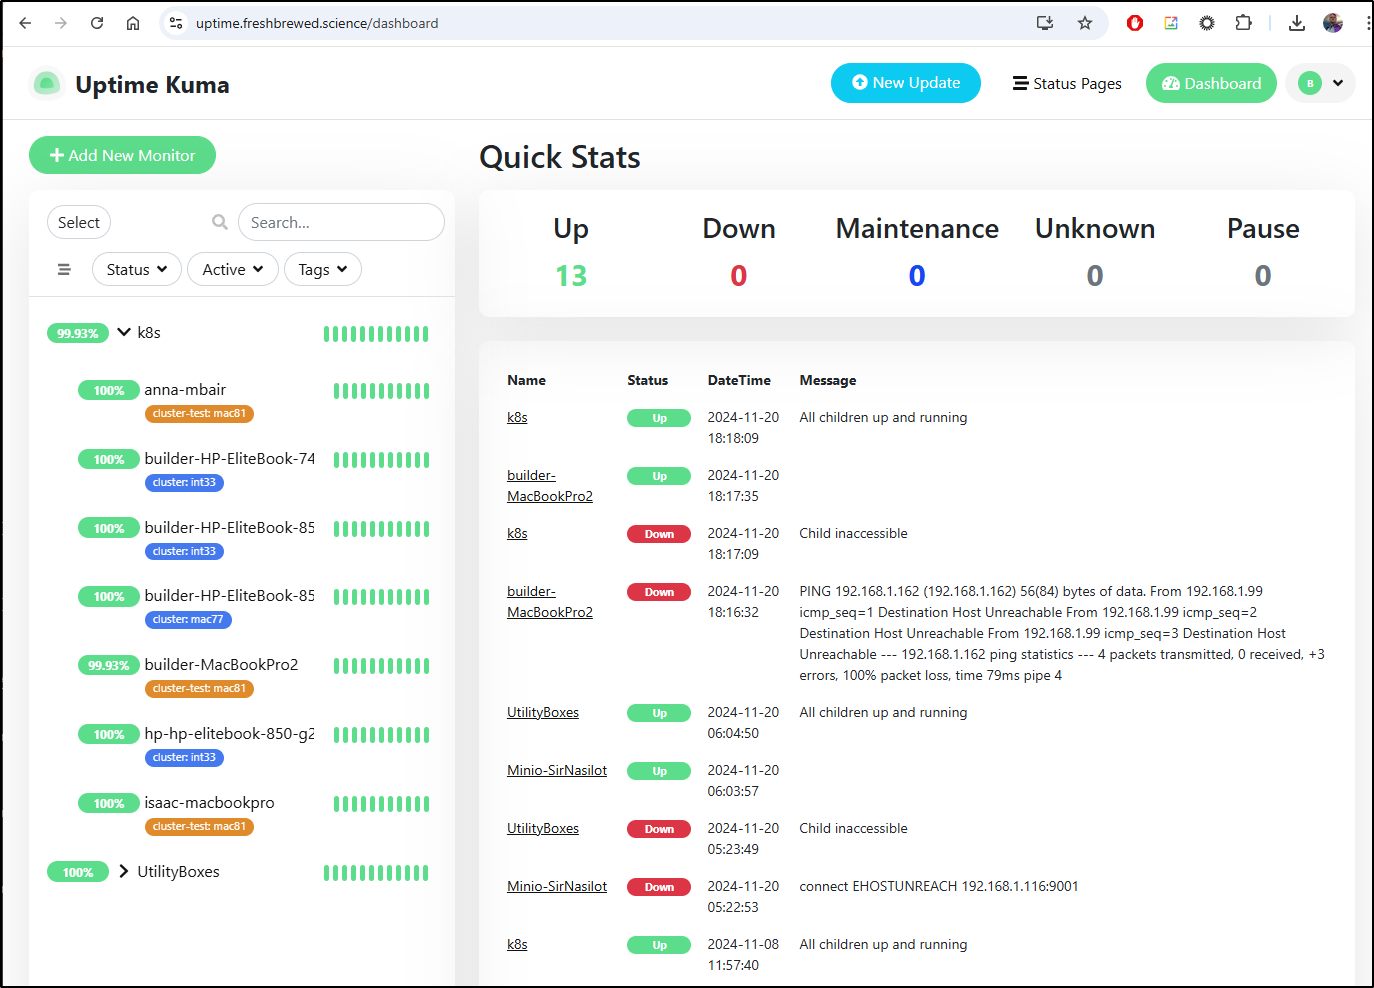Open k8s link dated 18:18:09

(x=517, y=417)
